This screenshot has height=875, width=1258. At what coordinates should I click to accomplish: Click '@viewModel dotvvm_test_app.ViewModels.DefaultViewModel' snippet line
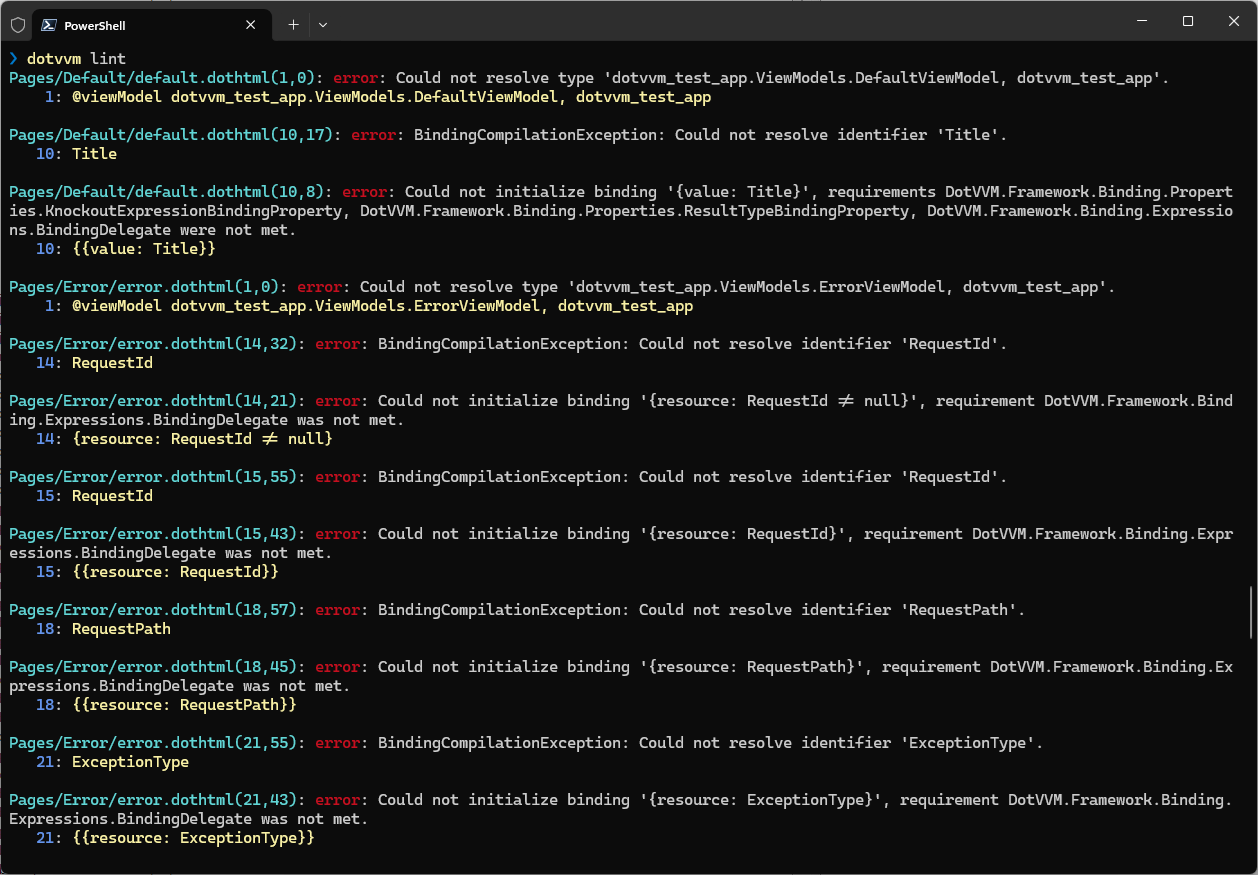[x=391, y=97]
